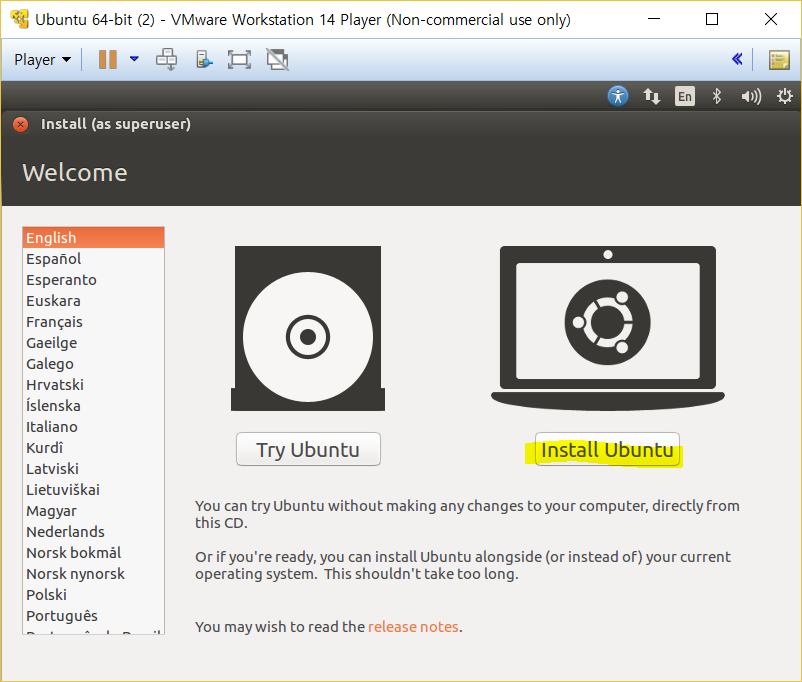Click the Bluetooth indicator
The width and height of the screenshot is (802, 682).
(x=716, y=96)
